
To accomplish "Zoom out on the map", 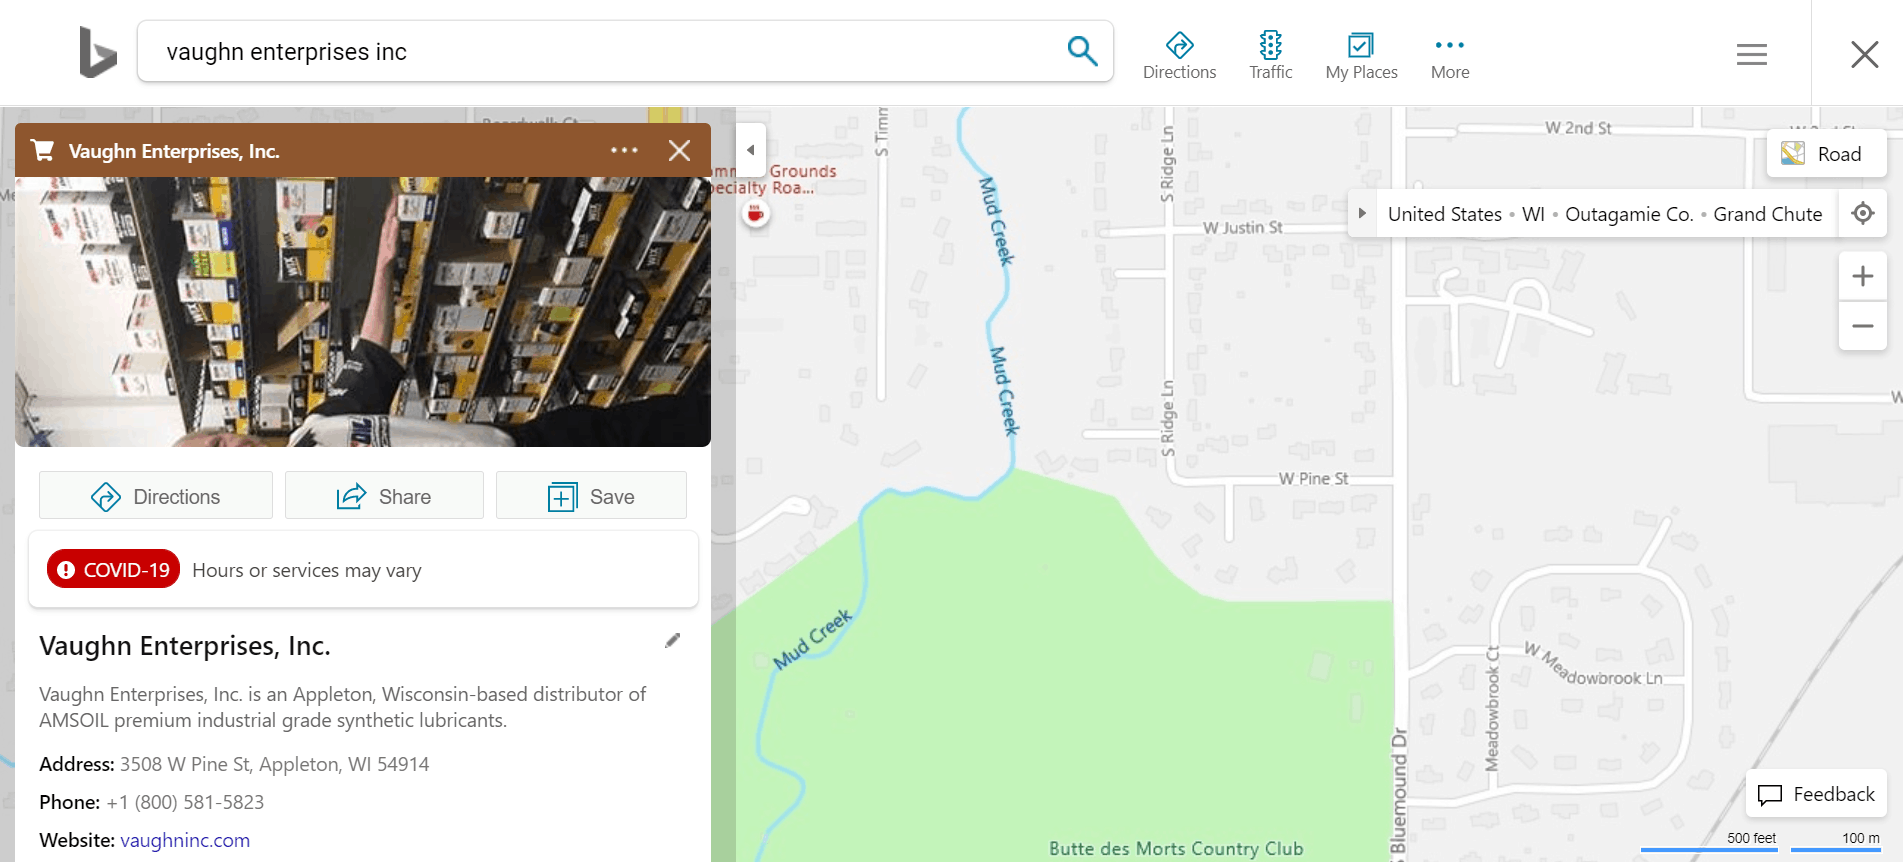I will [x=1862, y=326].
